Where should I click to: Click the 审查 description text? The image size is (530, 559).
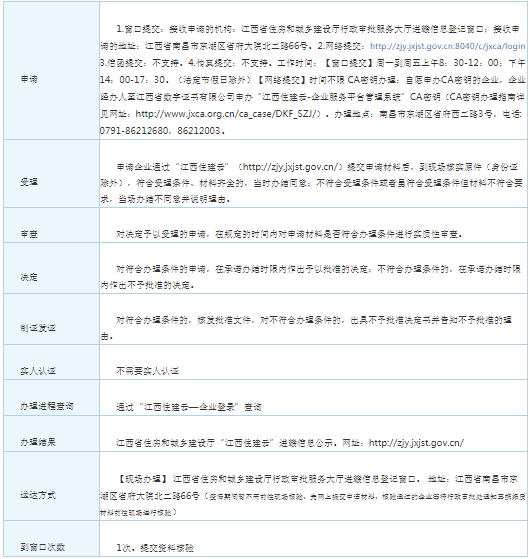(x=289, y=234)
